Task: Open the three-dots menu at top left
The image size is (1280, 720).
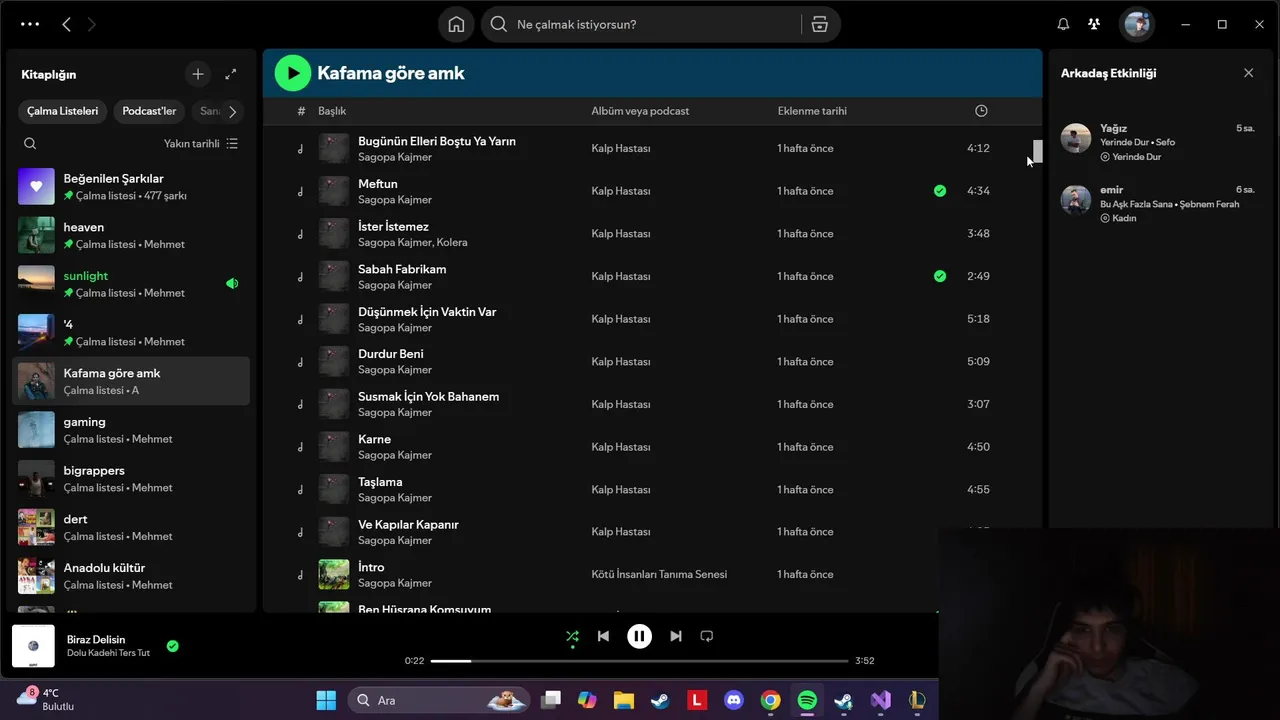Action: click(30, 25)
